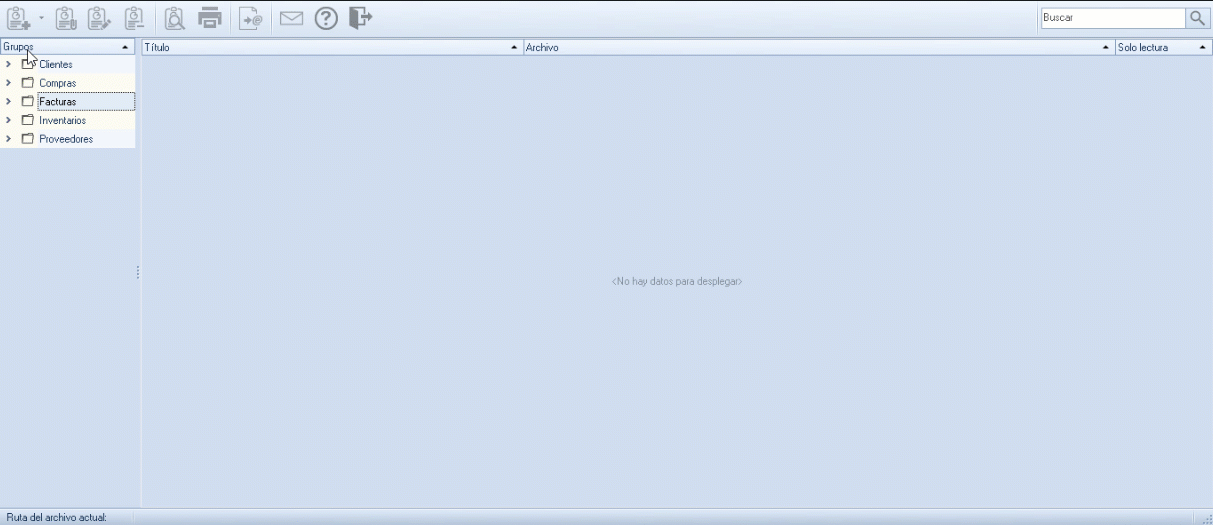Click the edit report pencil icon
1213x525 pixels.
[98, 18]
